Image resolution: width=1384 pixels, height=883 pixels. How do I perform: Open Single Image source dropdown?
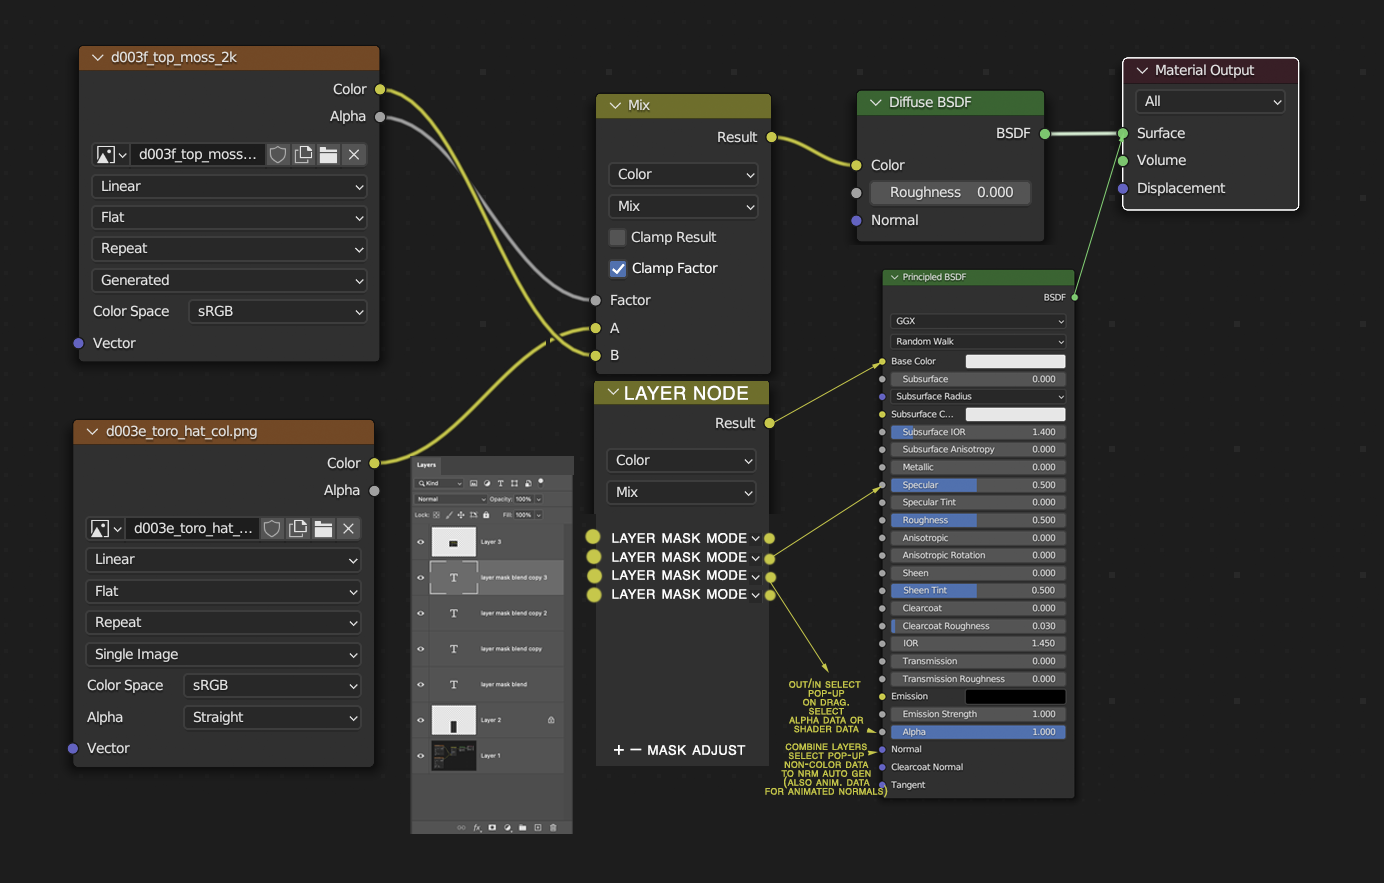[x=223, y=654]
